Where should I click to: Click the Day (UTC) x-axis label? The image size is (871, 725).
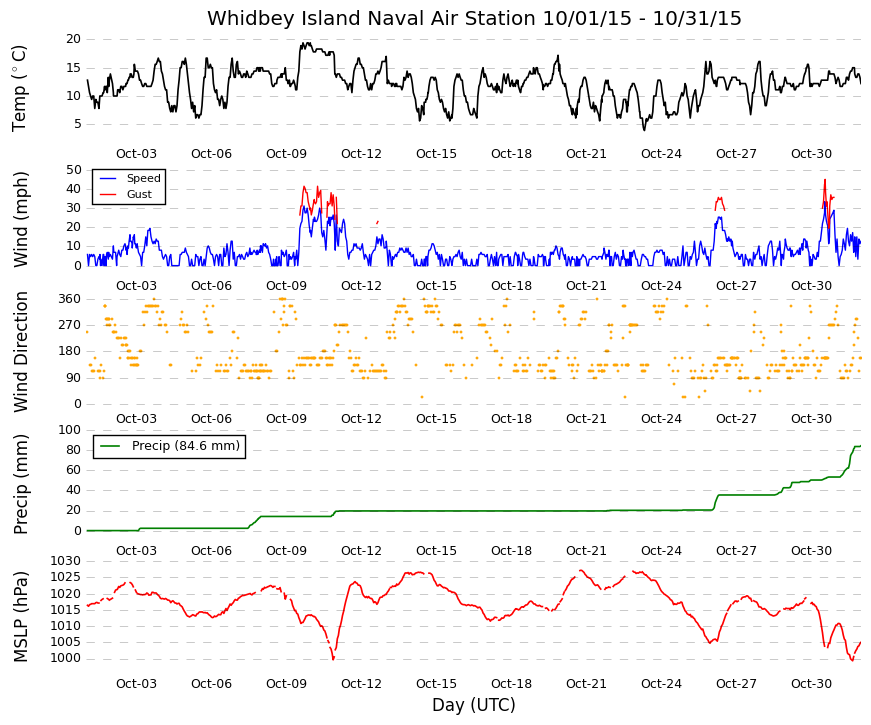tap(474, 706)
